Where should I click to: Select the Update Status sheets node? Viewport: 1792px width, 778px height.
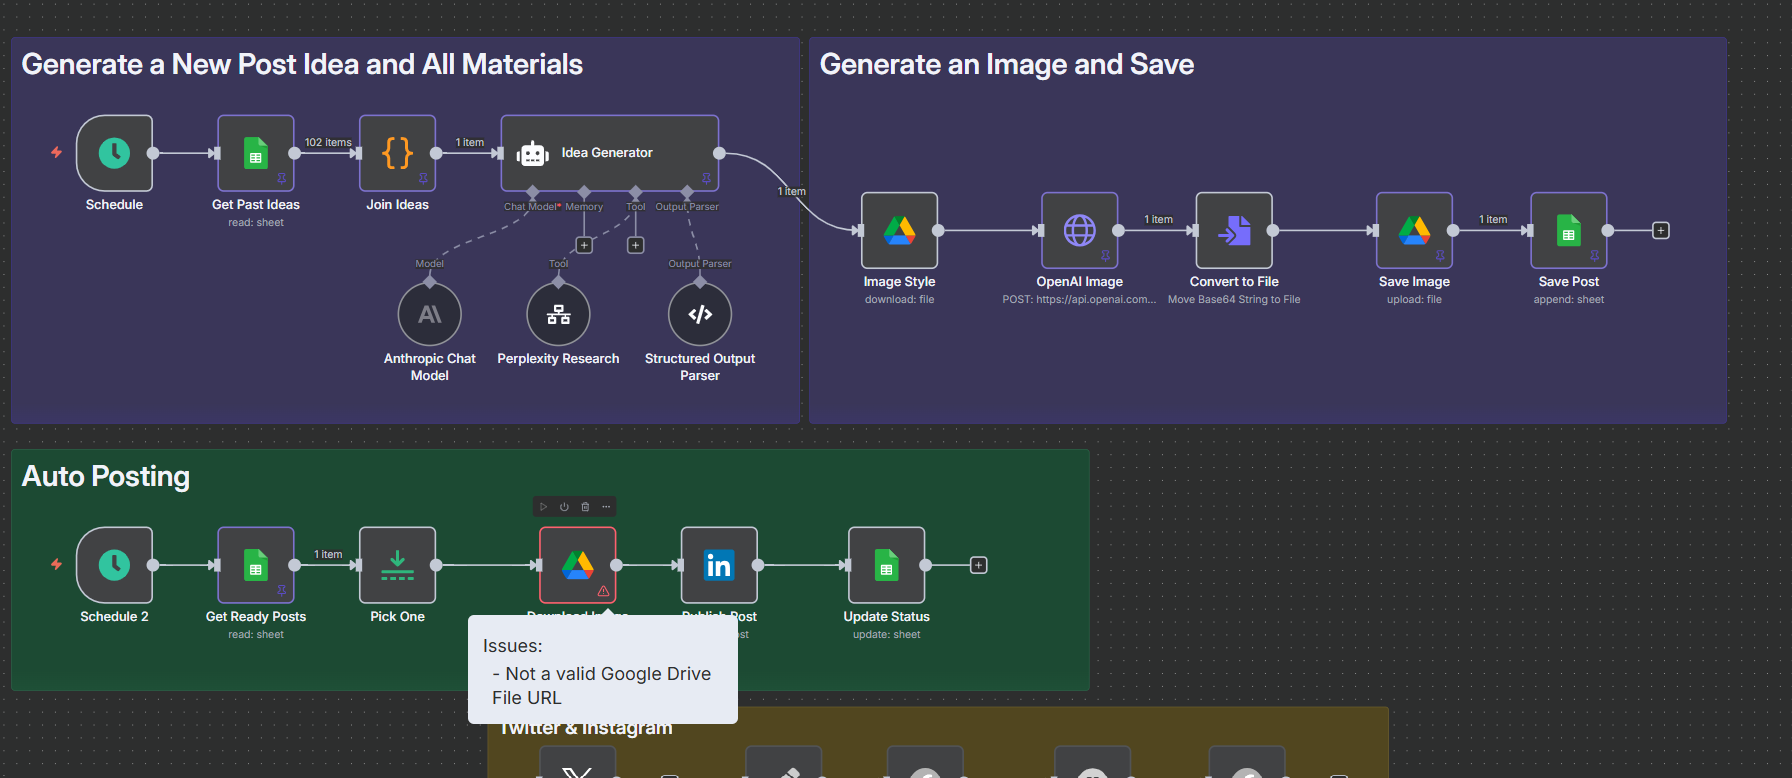886,565
